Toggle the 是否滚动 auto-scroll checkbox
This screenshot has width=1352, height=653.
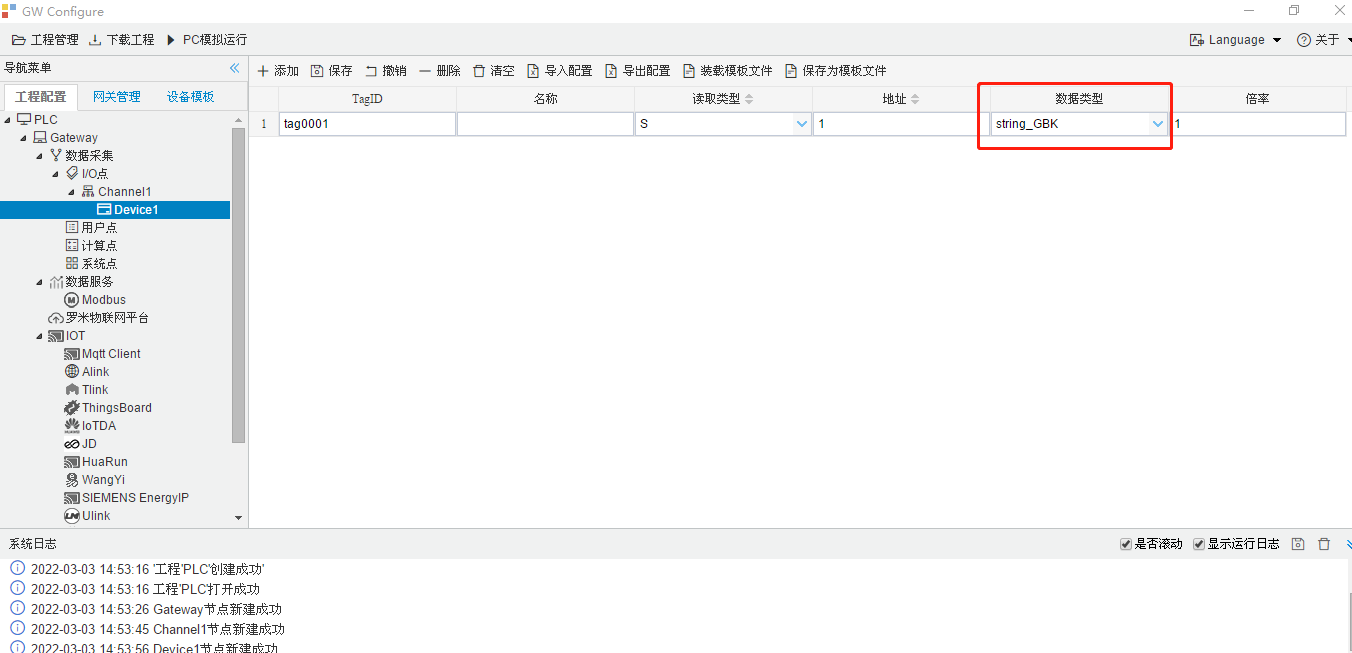[x=1126, y=544]
